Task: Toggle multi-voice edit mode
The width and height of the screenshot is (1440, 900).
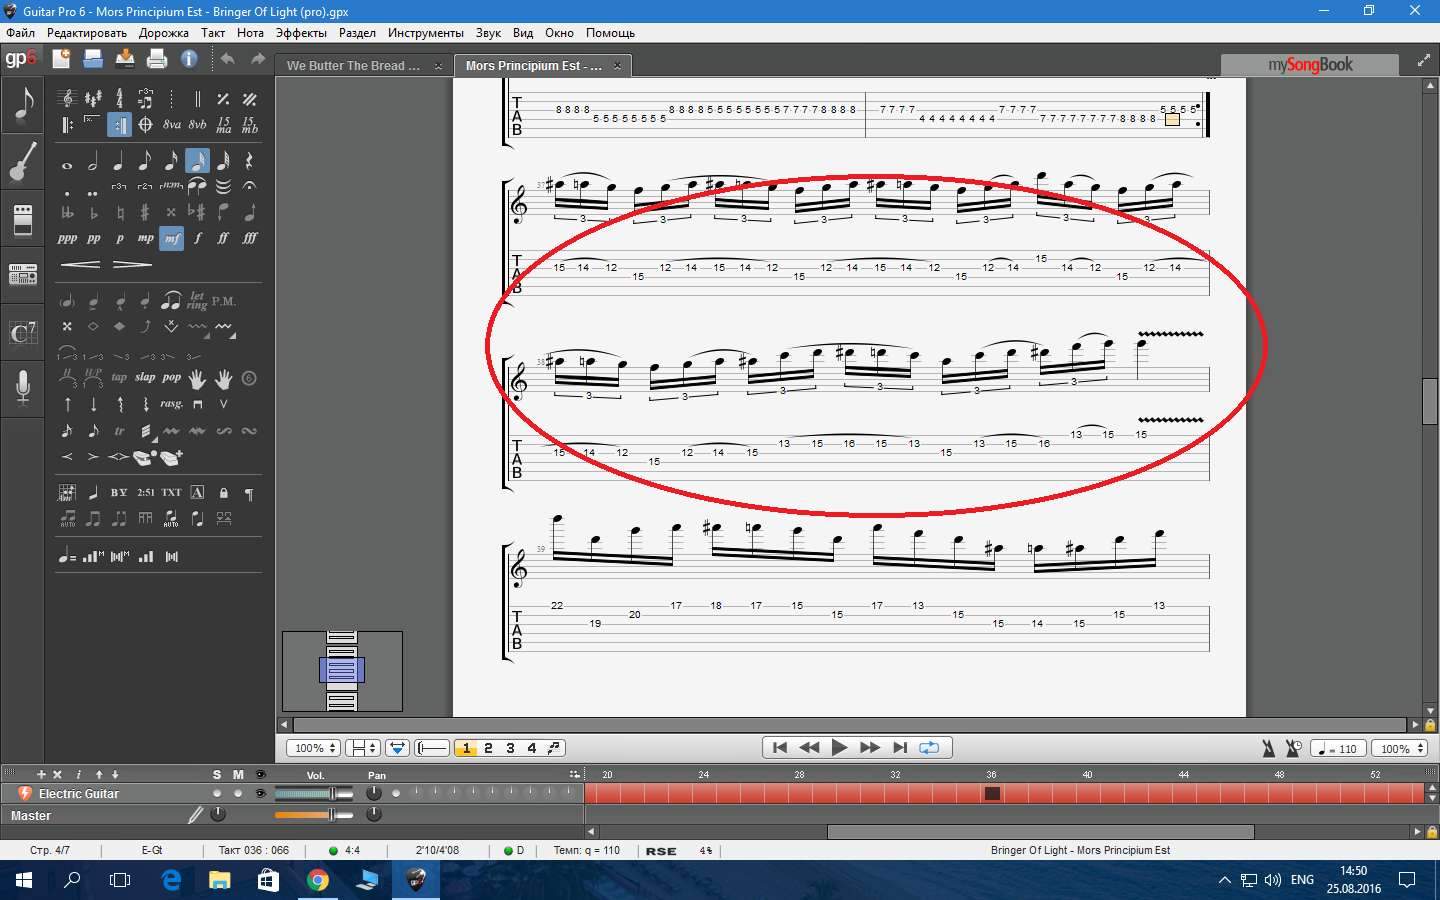Action: click(x=554, y=748)
